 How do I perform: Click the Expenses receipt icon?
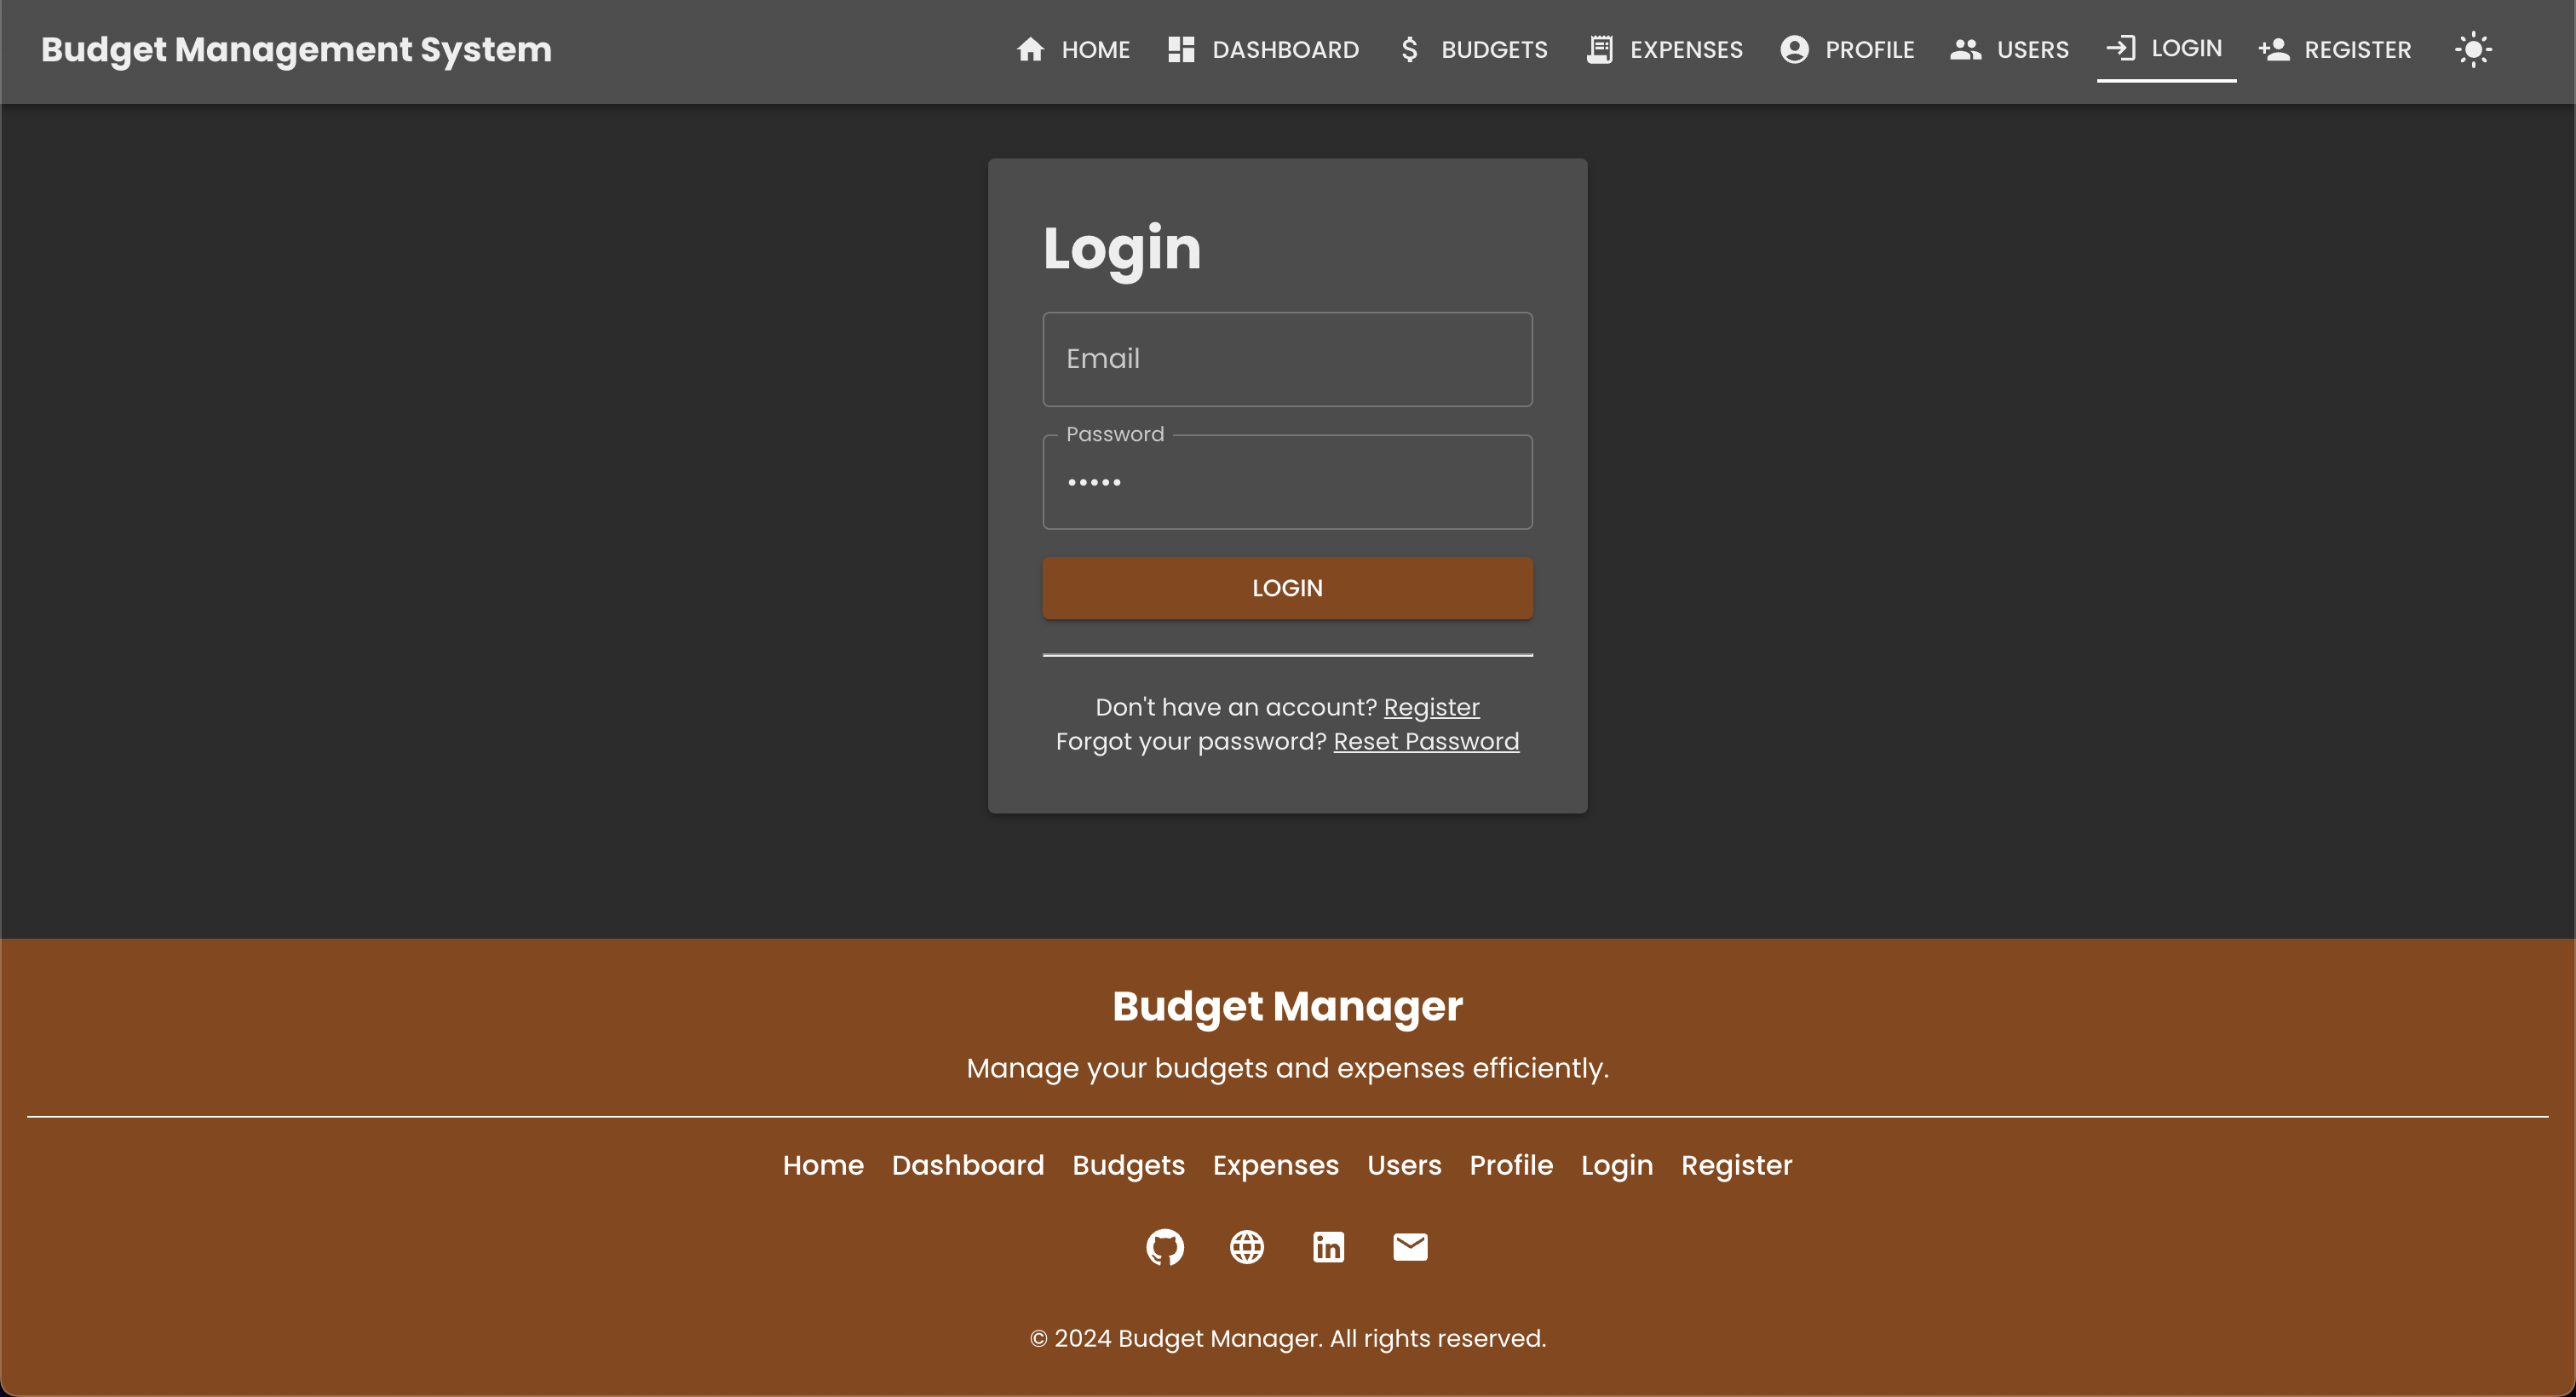1599,49
